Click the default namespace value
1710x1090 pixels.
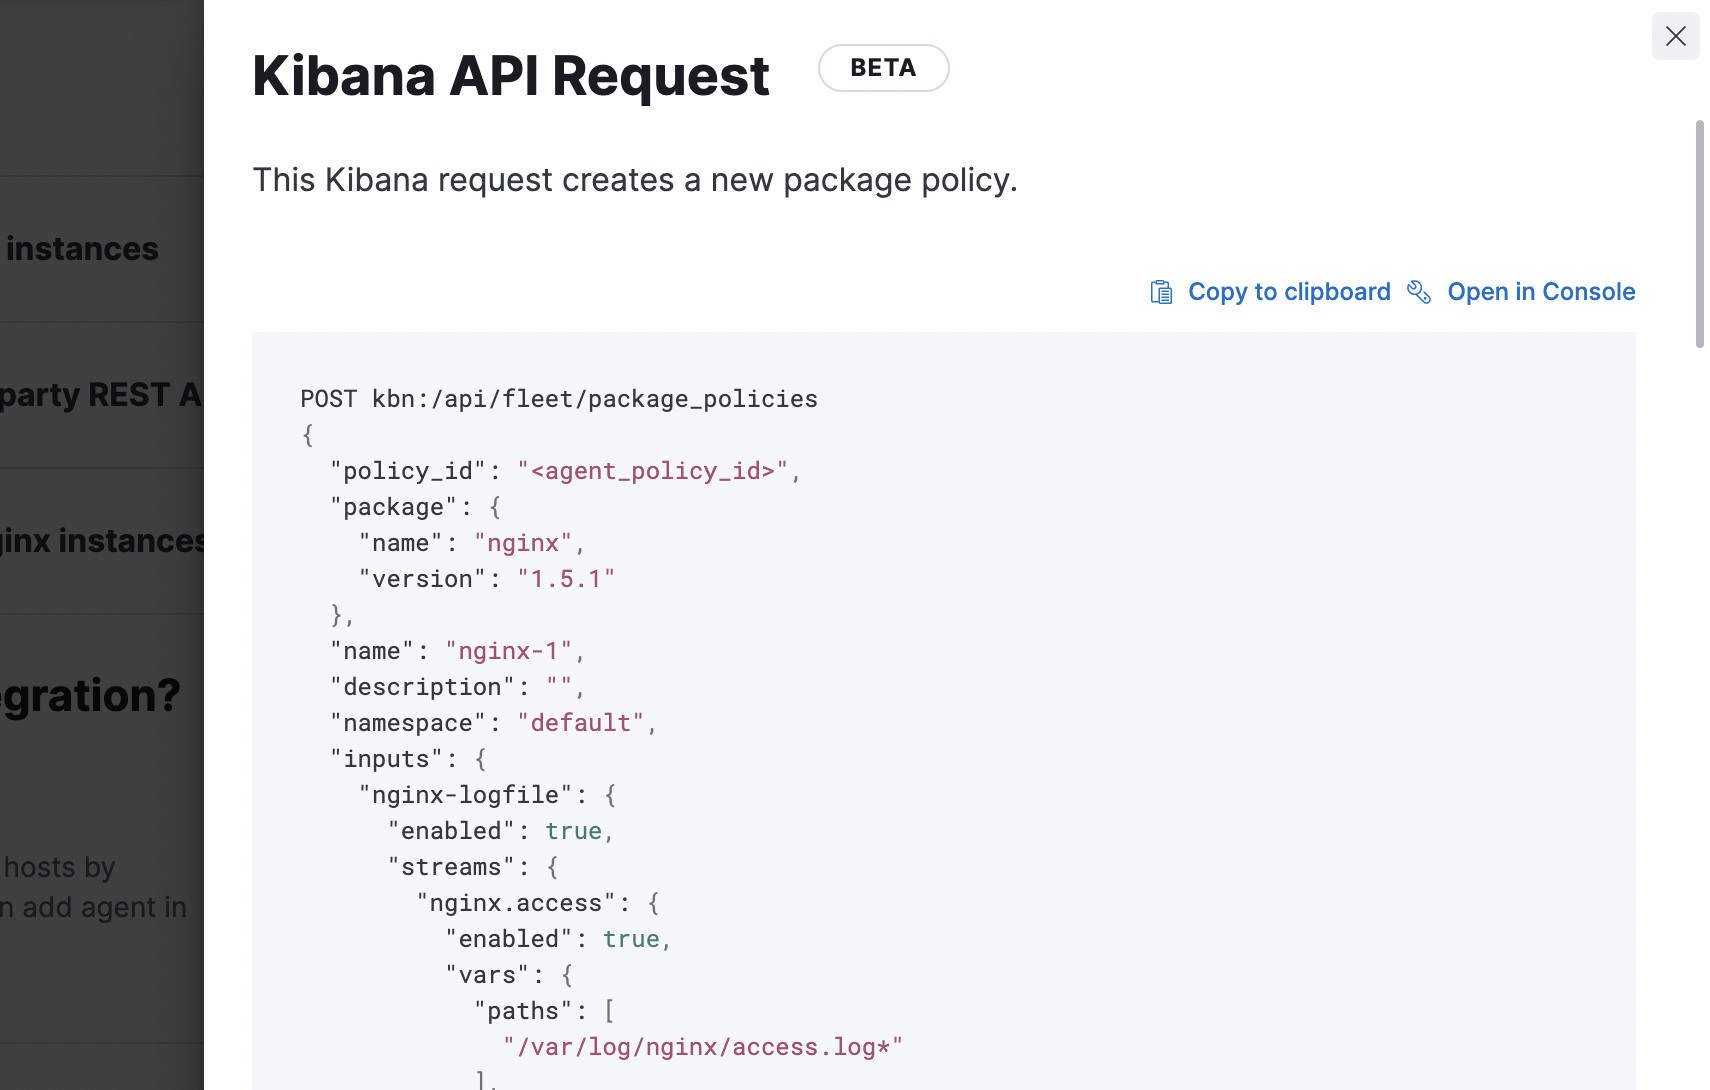580,722
